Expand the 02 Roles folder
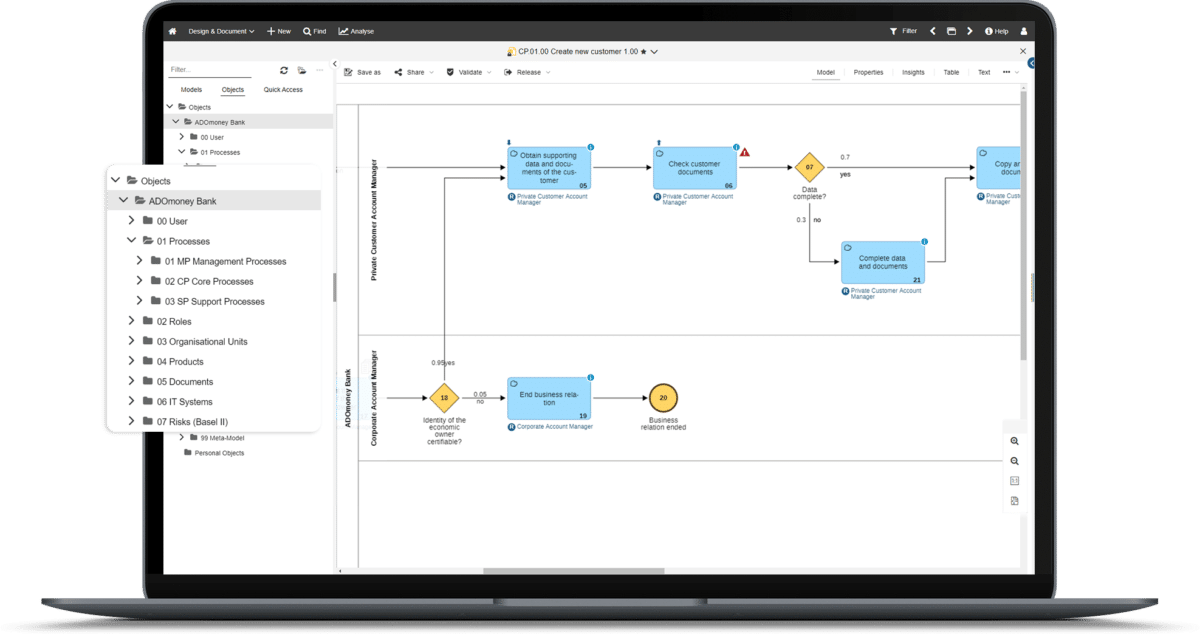1200x634 pixels. click(x=131, y=321)
